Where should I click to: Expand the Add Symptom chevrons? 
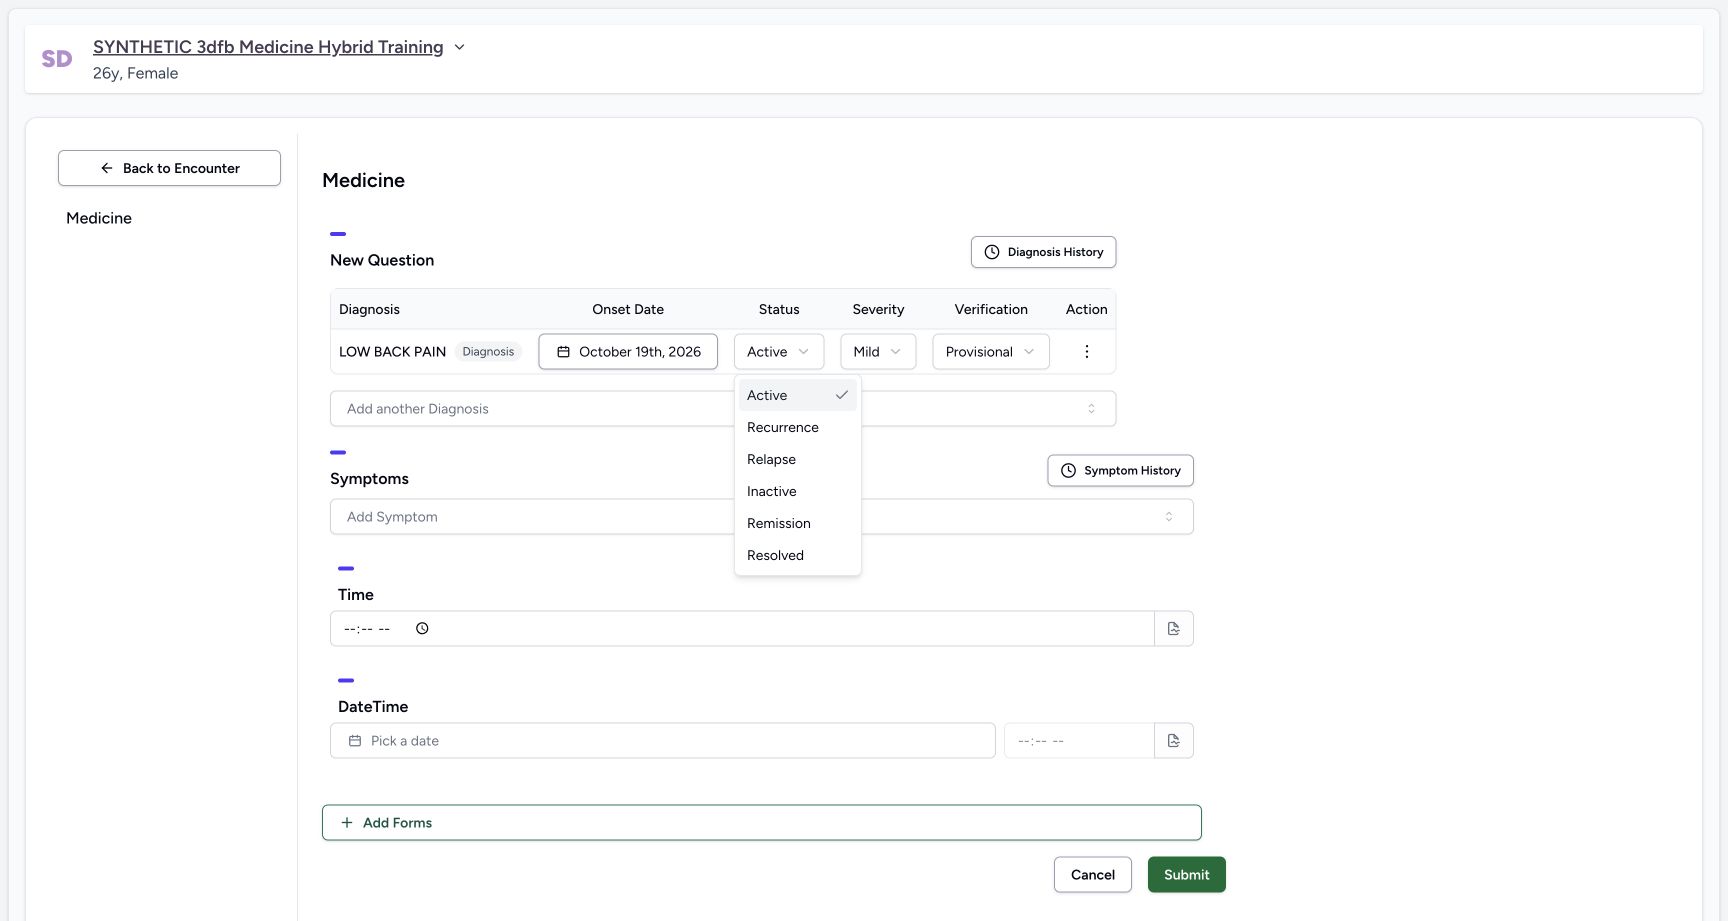coord(1169,517)
